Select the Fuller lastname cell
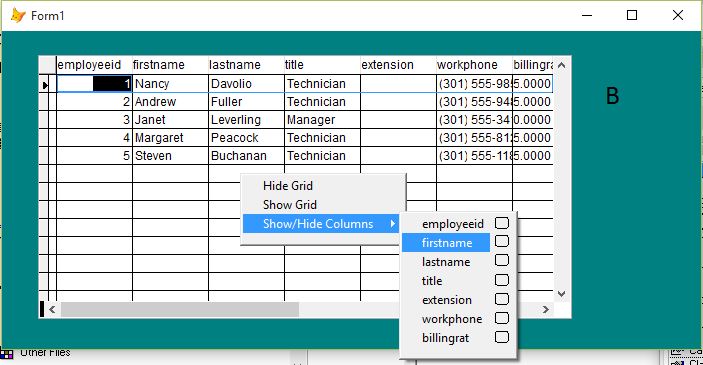 246,102
